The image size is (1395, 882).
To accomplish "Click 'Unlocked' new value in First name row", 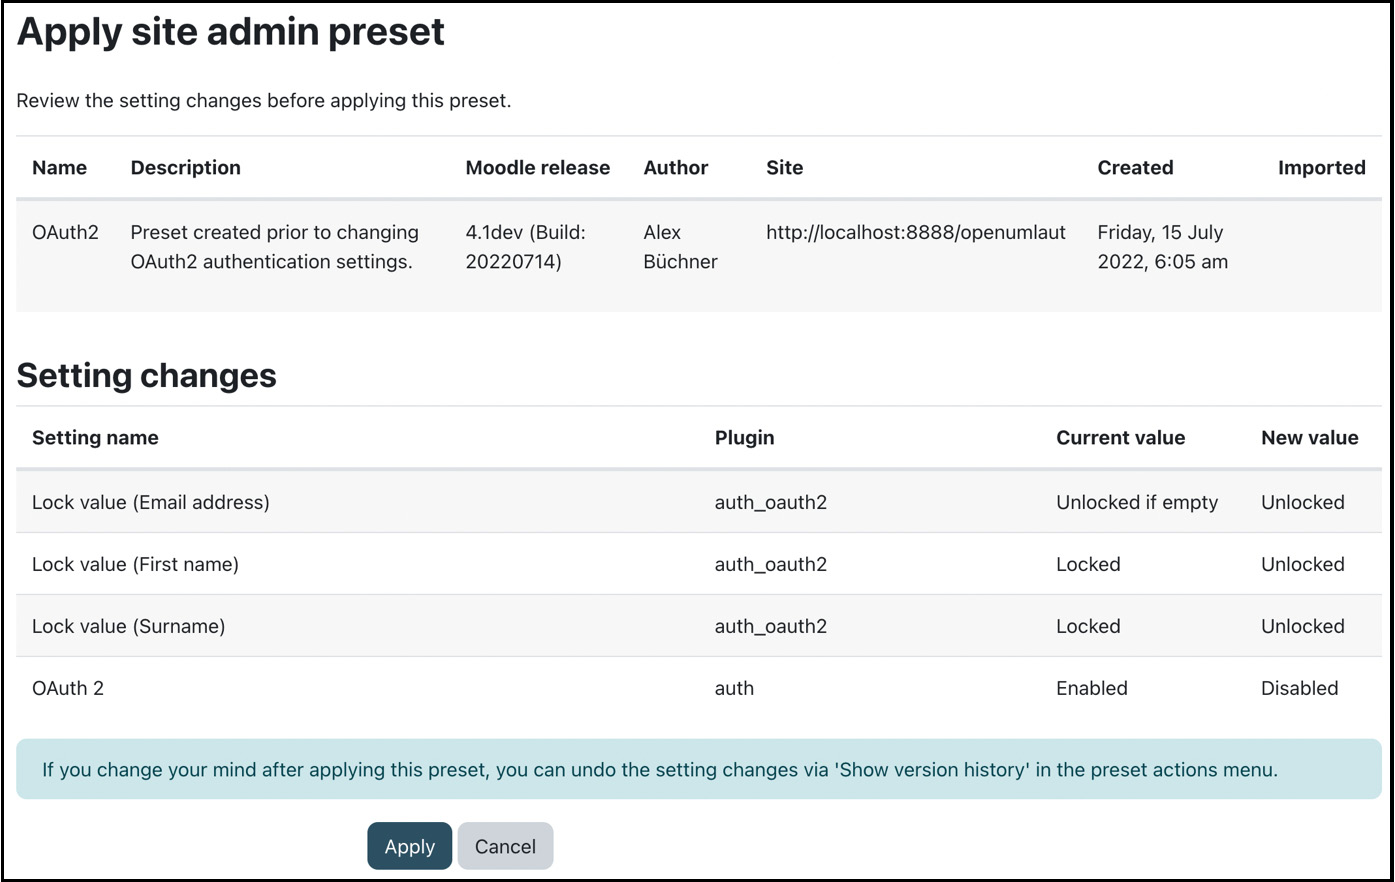I will coord(1303,564).
